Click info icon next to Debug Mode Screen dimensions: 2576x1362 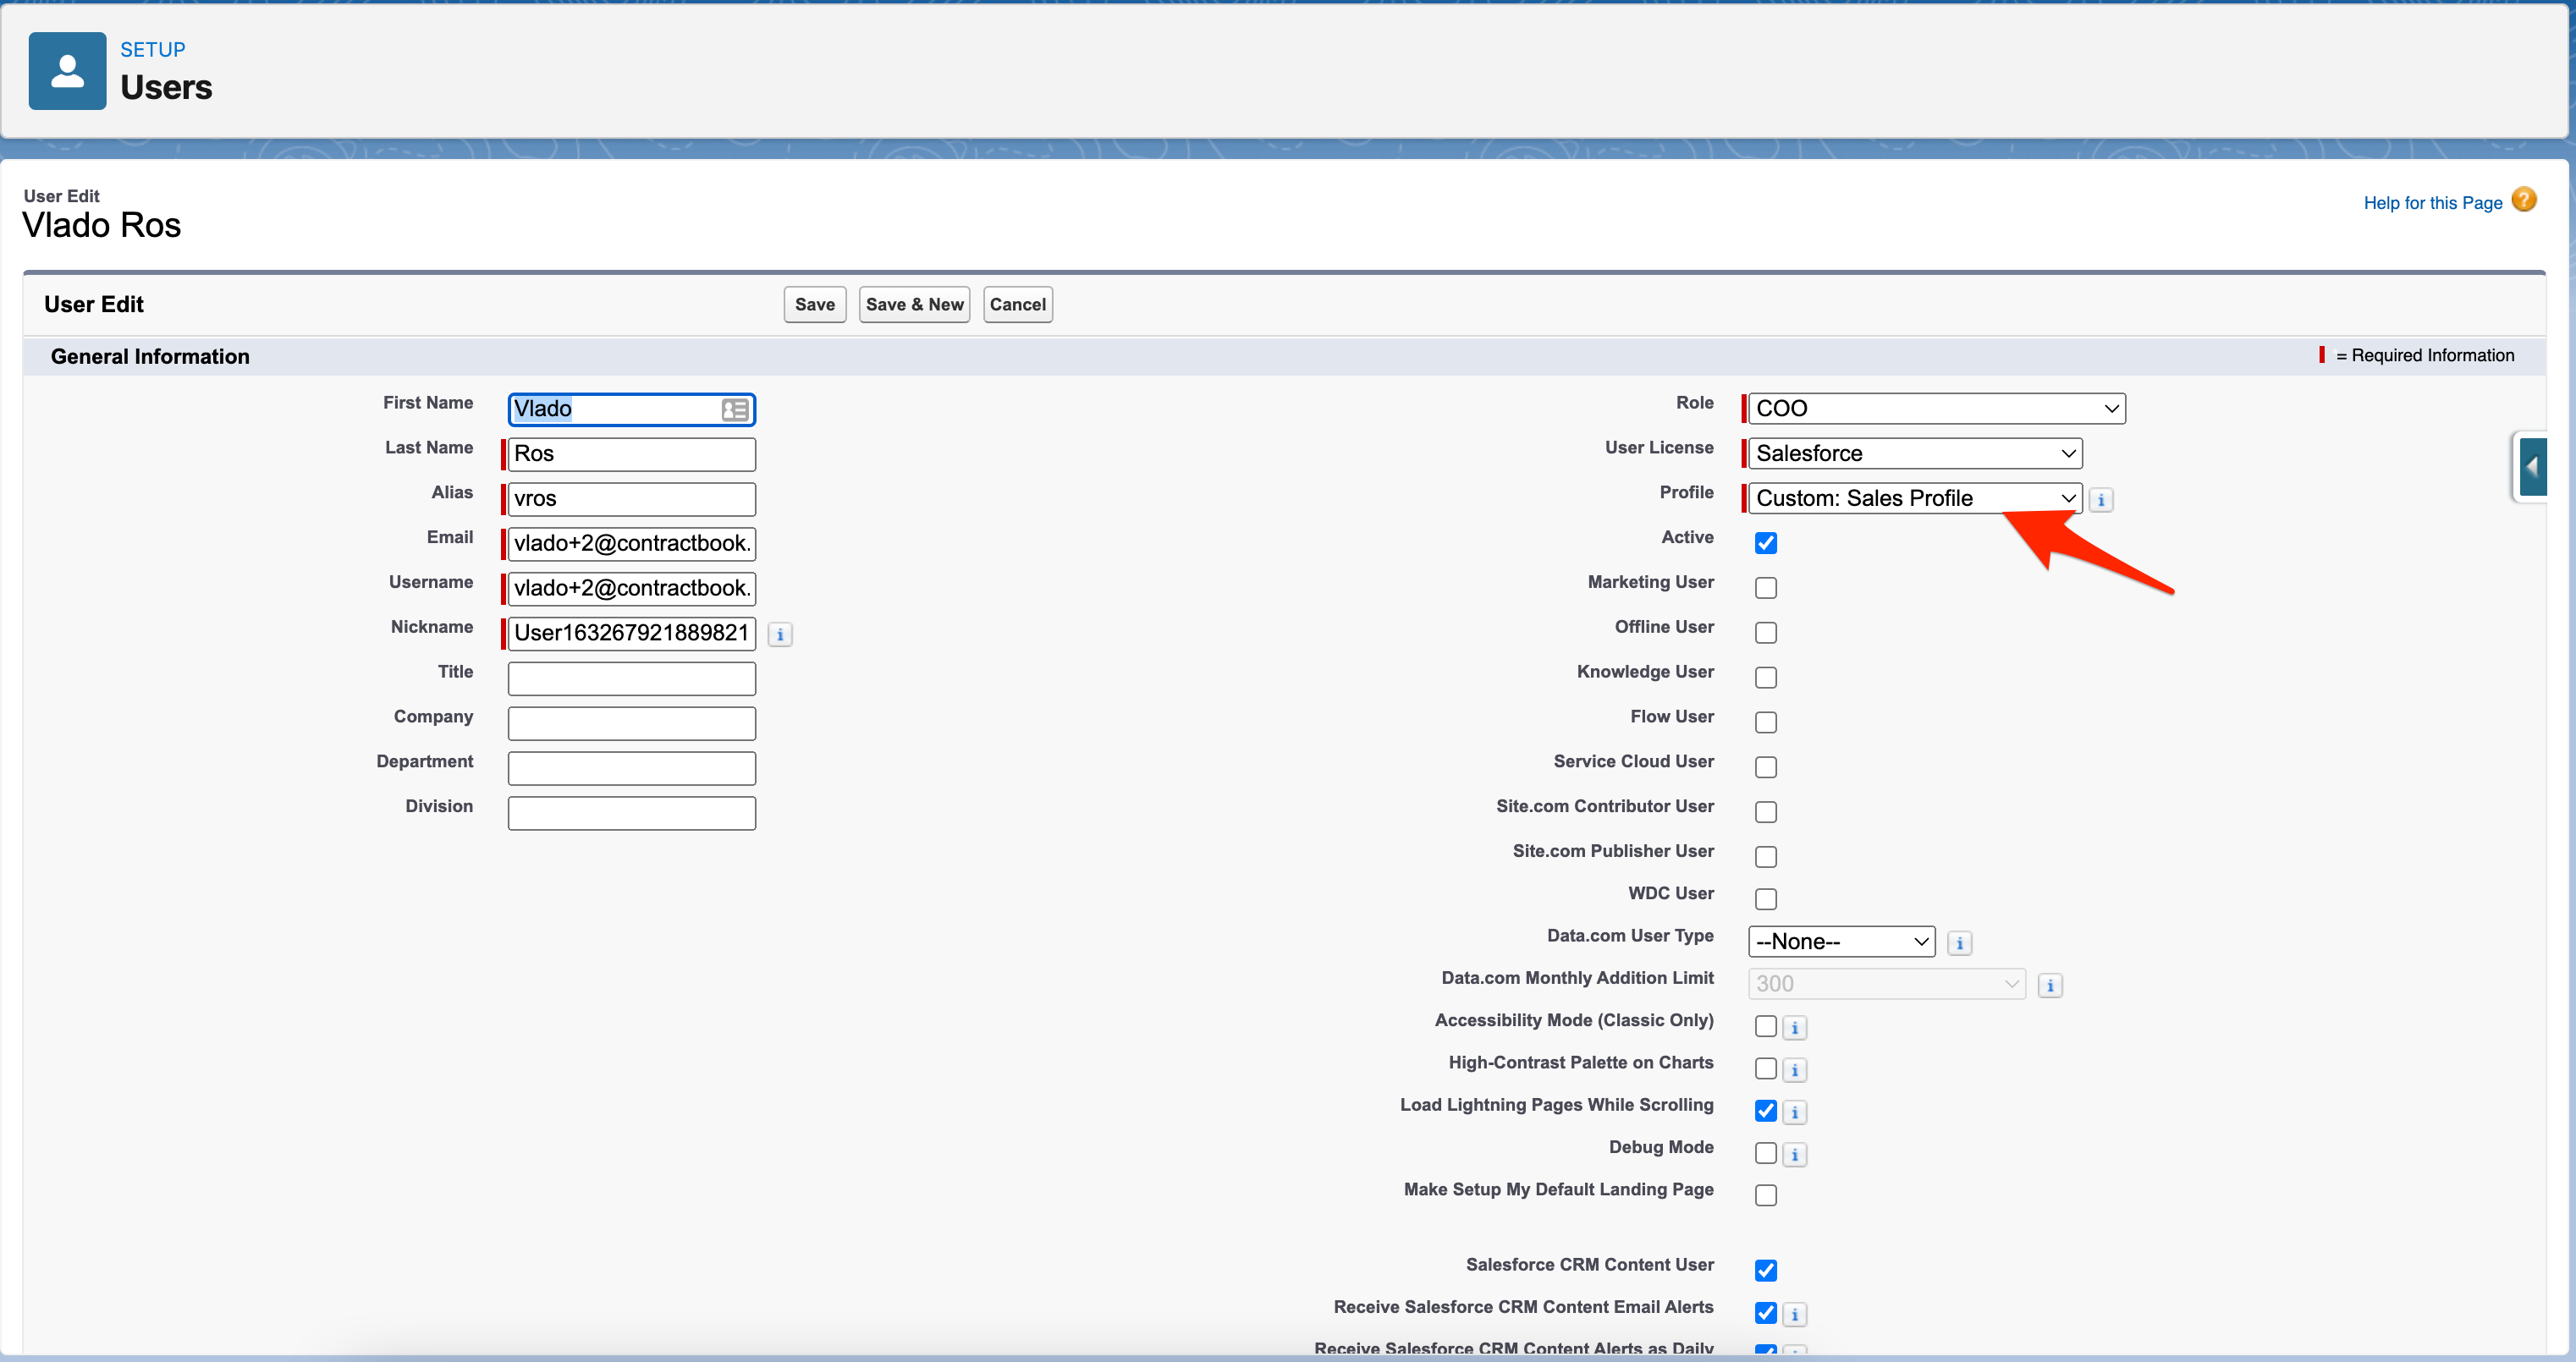pyautogui.click(x=1795, y=1155)
